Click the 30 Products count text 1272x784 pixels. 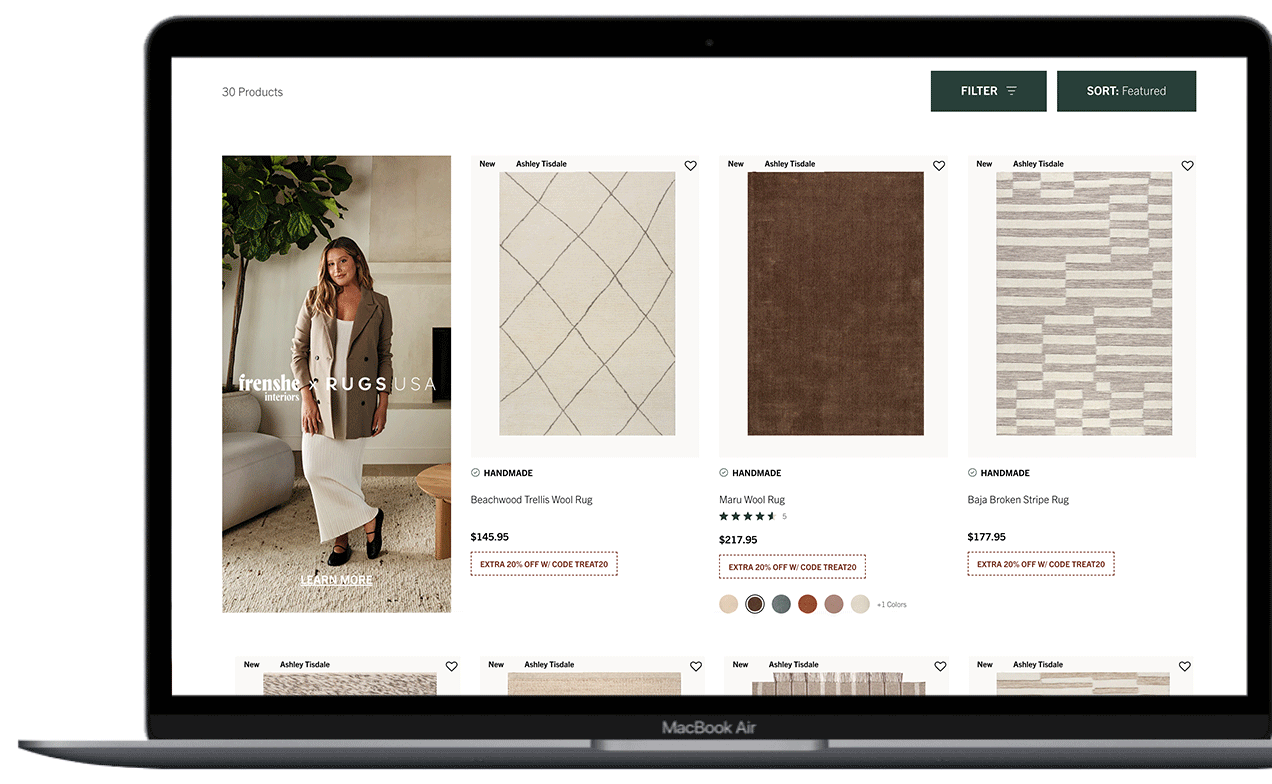tap(252, 92)
